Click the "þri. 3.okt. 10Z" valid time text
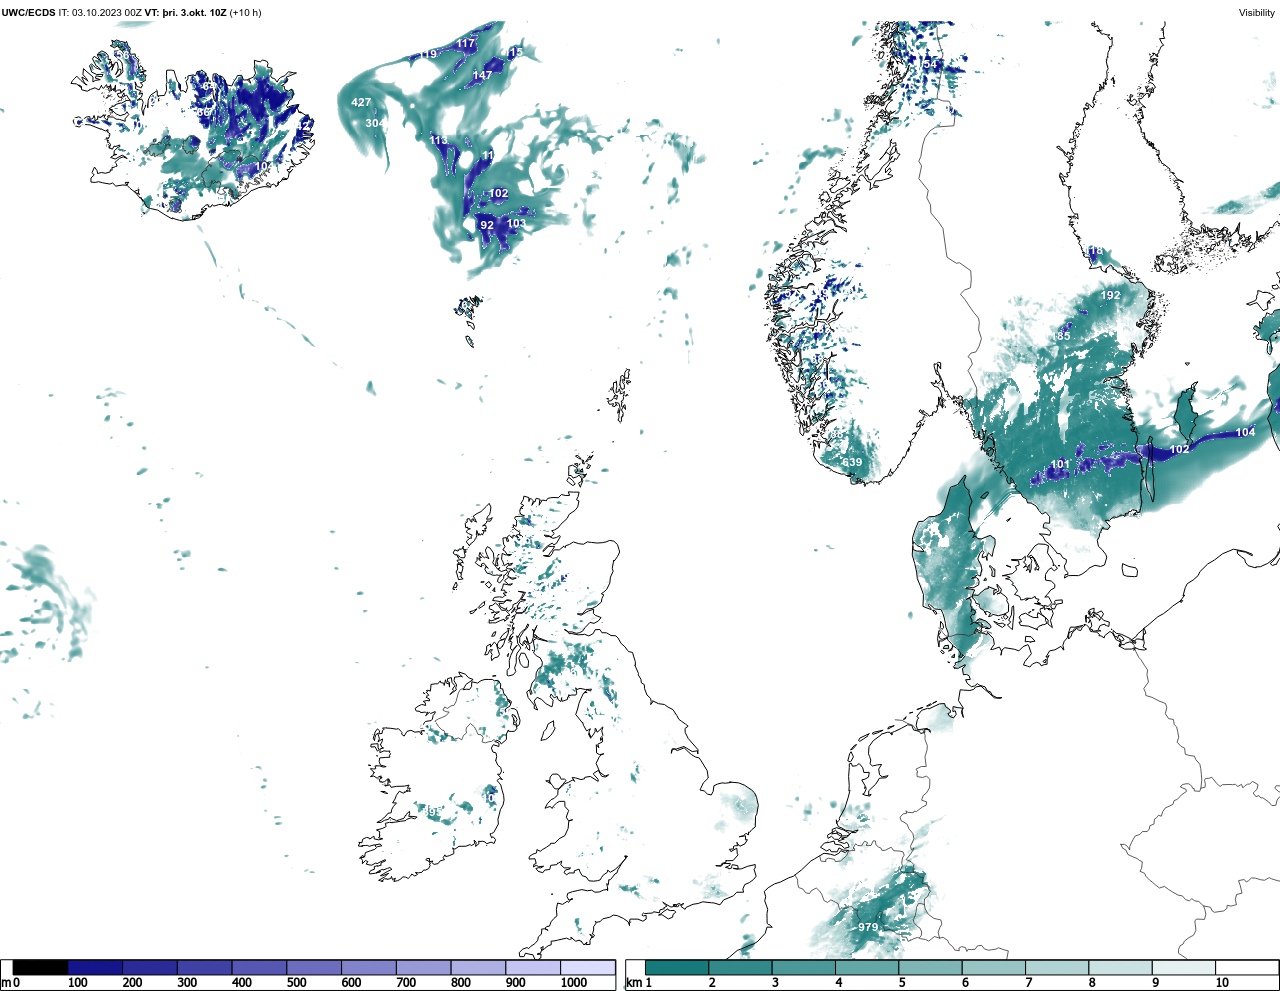The width and height of the screenshot is (1280, 991). click(194, 13)
